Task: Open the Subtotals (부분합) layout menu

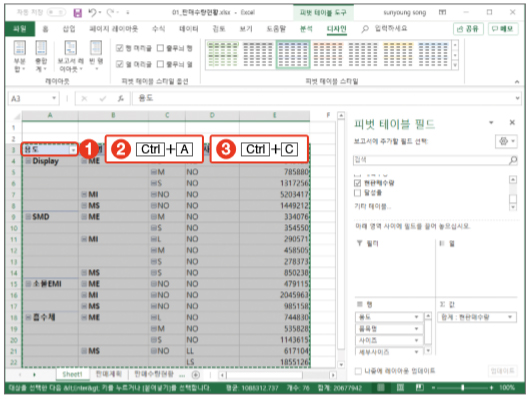Action: pyautogui.click(x=20, y=56)
